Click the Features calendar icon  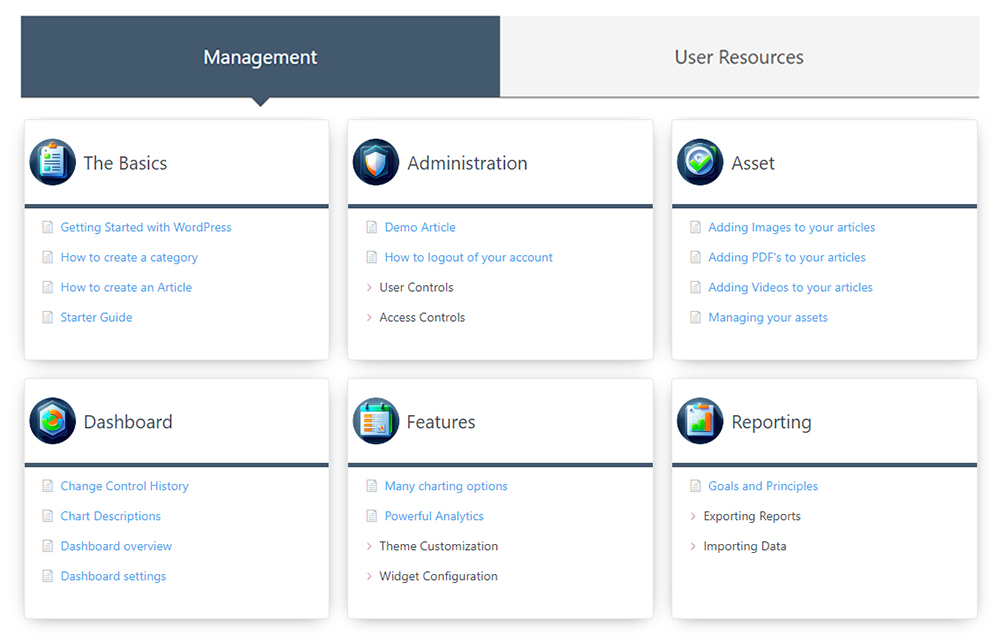click(x=376, y=421)
